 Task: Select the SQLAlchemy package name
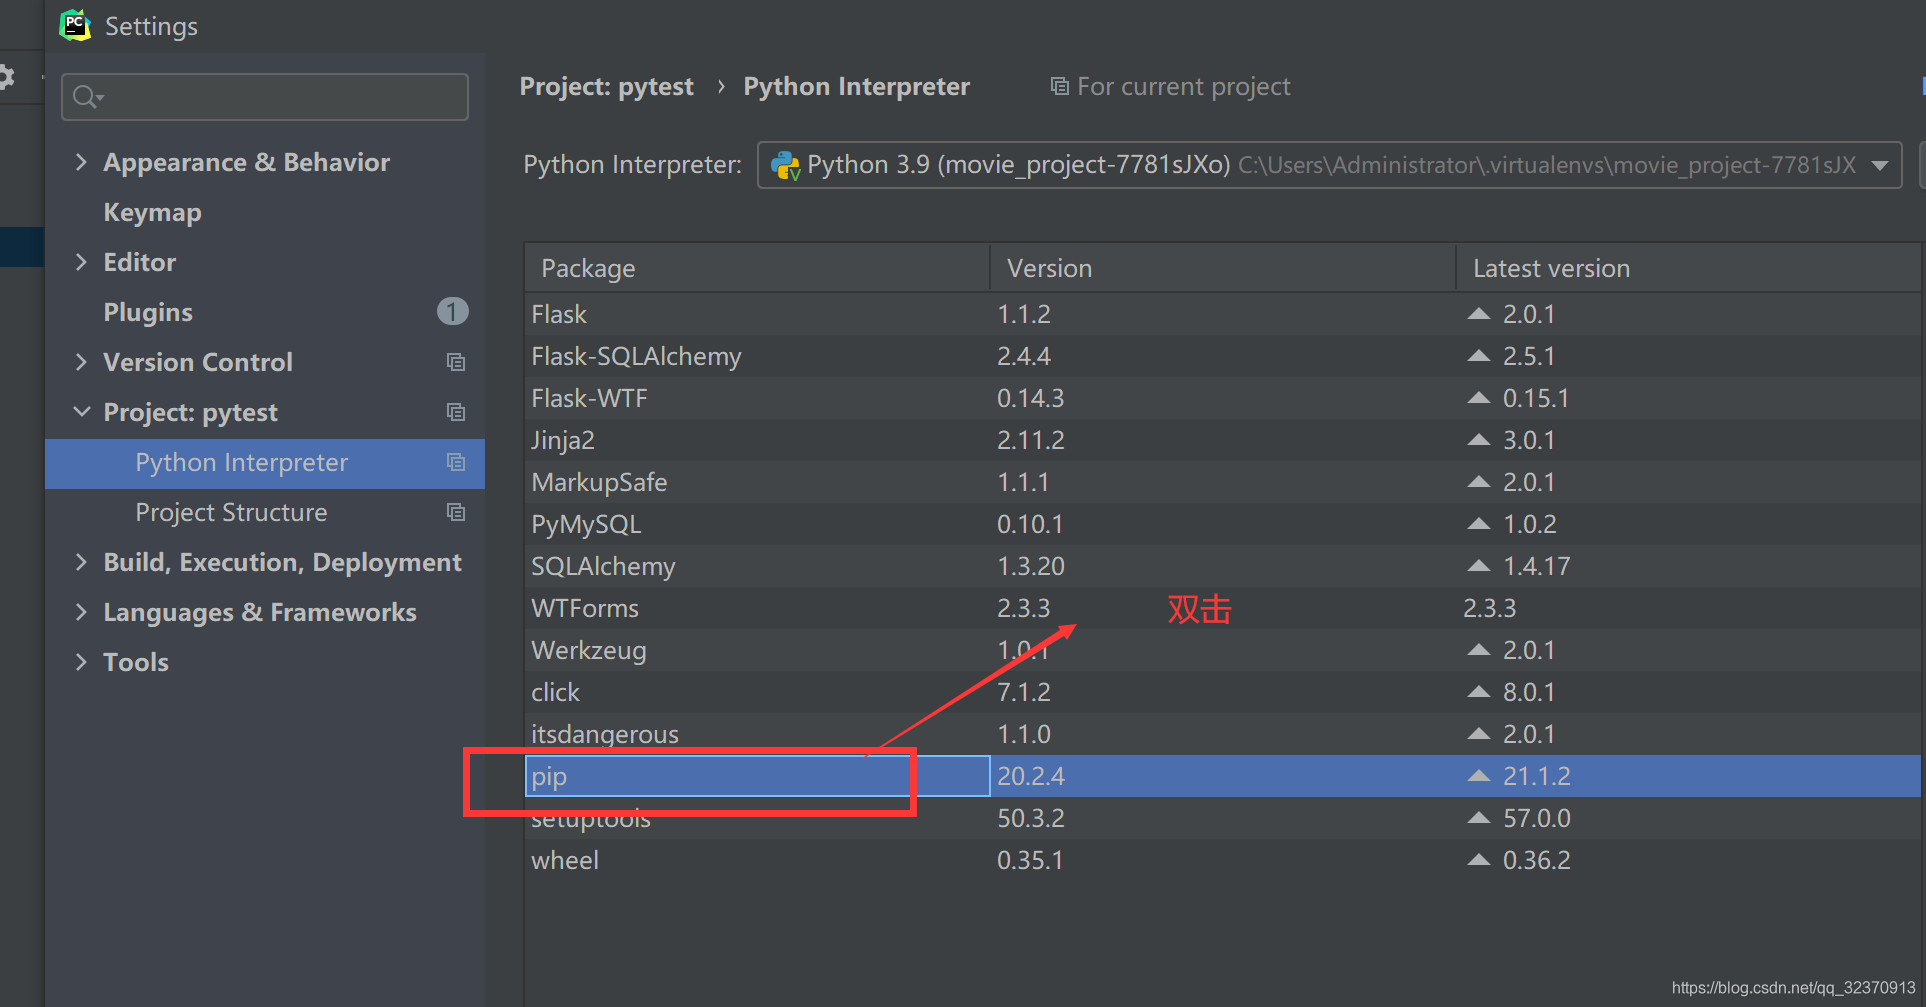(603, 567)
